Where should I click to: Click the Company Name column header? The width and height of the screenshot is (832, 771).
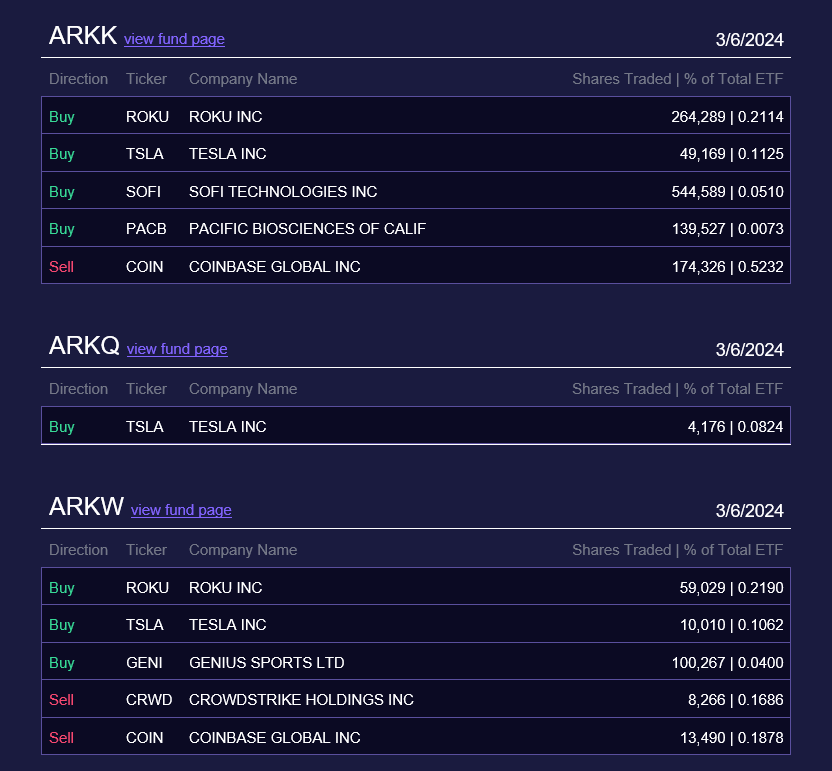click(241, 78)
